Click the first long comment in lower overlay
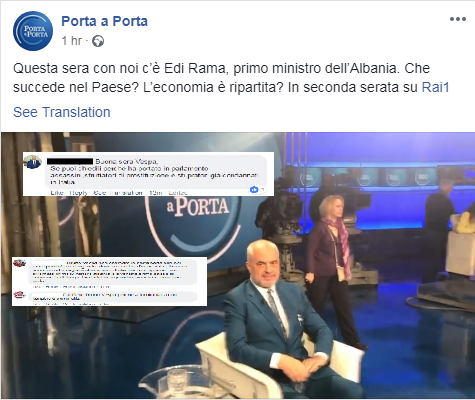475x400 pixels. click(x=113, y=272)
